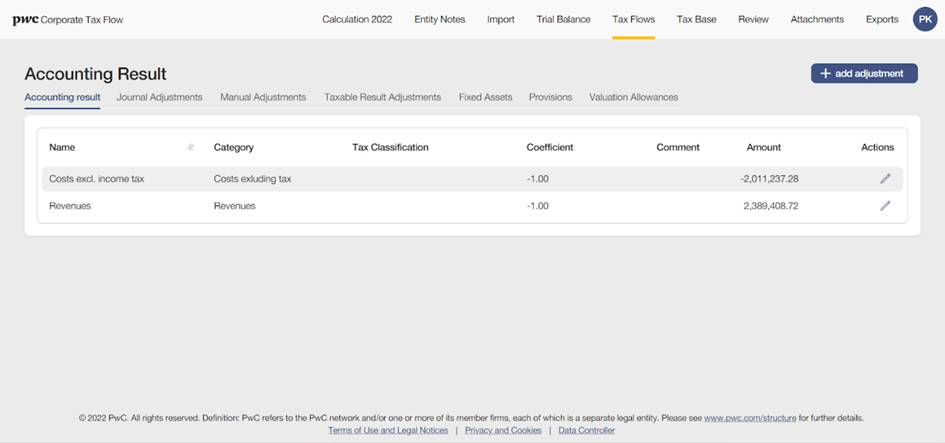945x443 pixels.
Task: Open Calculation 2022 in top navigation
Action: (357, 19)
